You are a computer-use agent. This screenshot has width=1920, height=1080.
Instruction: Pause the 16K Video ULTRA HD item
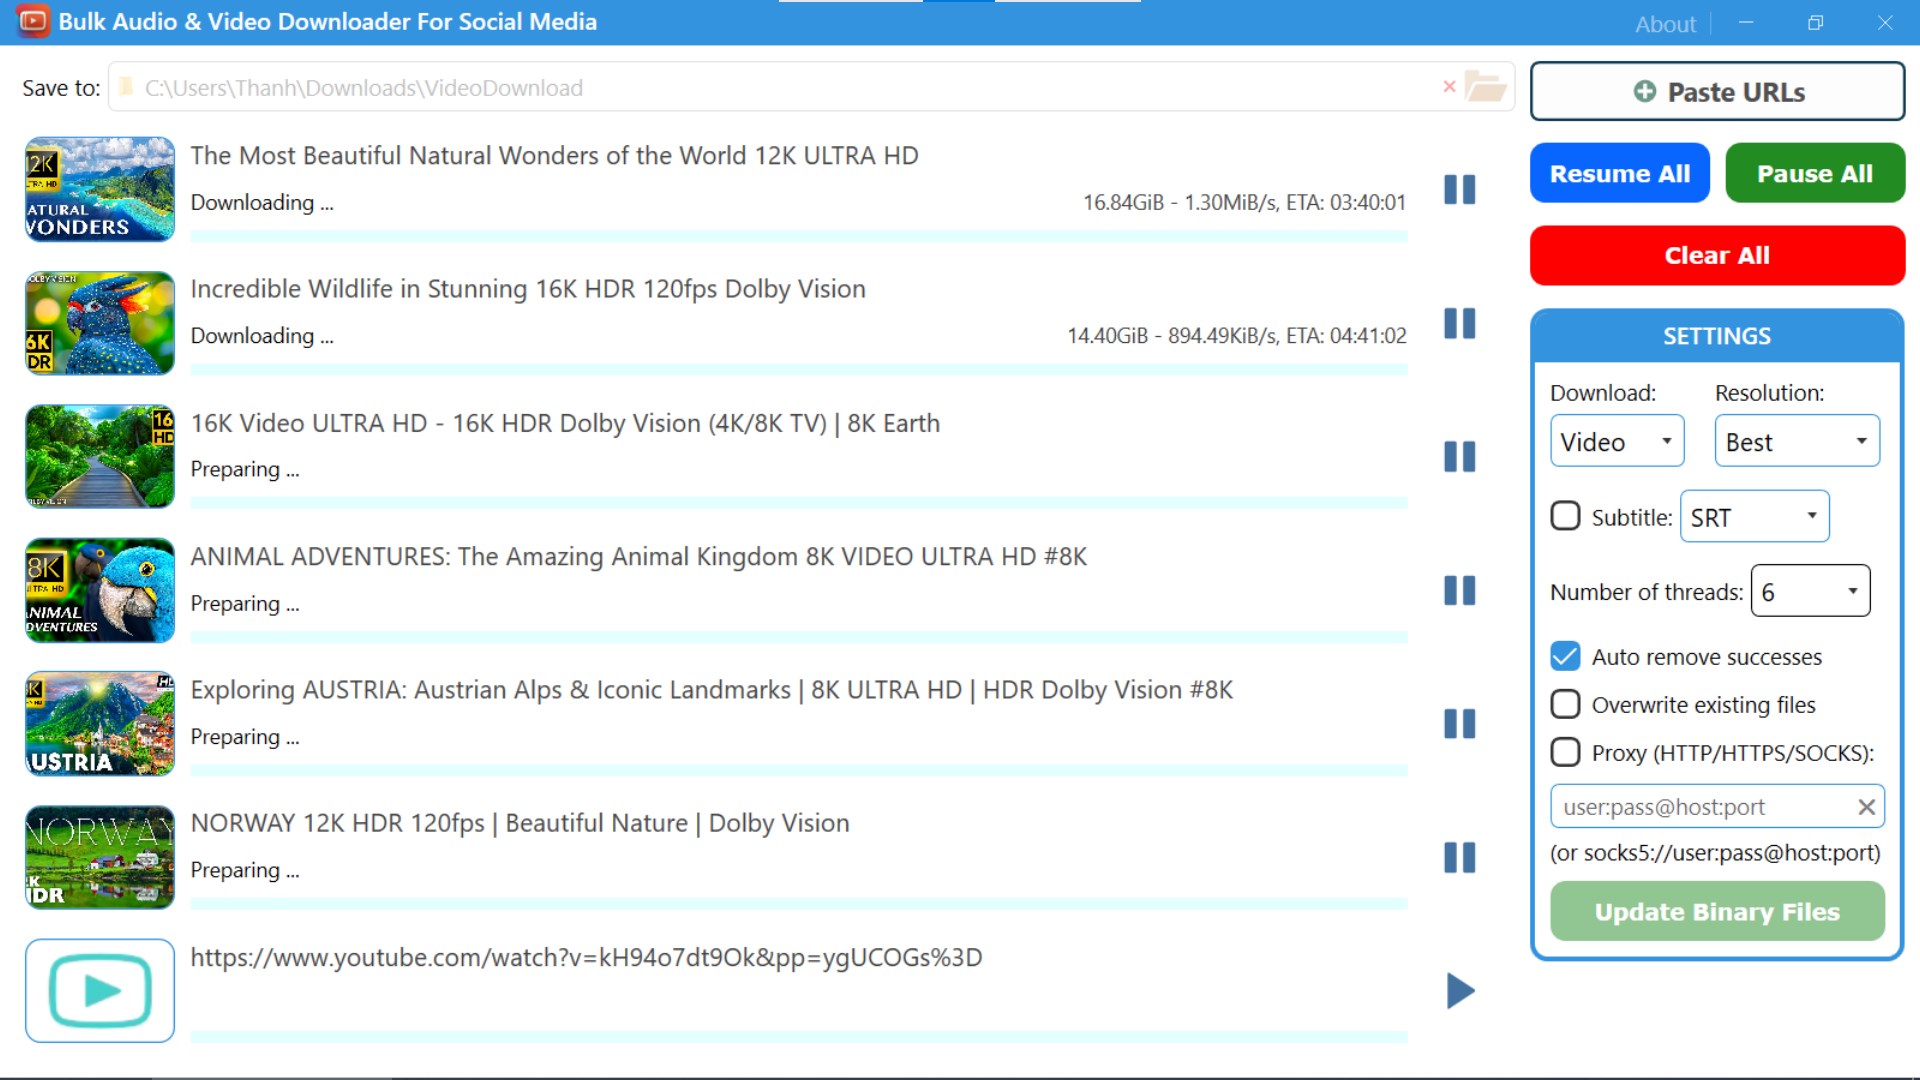[1459, 457]
